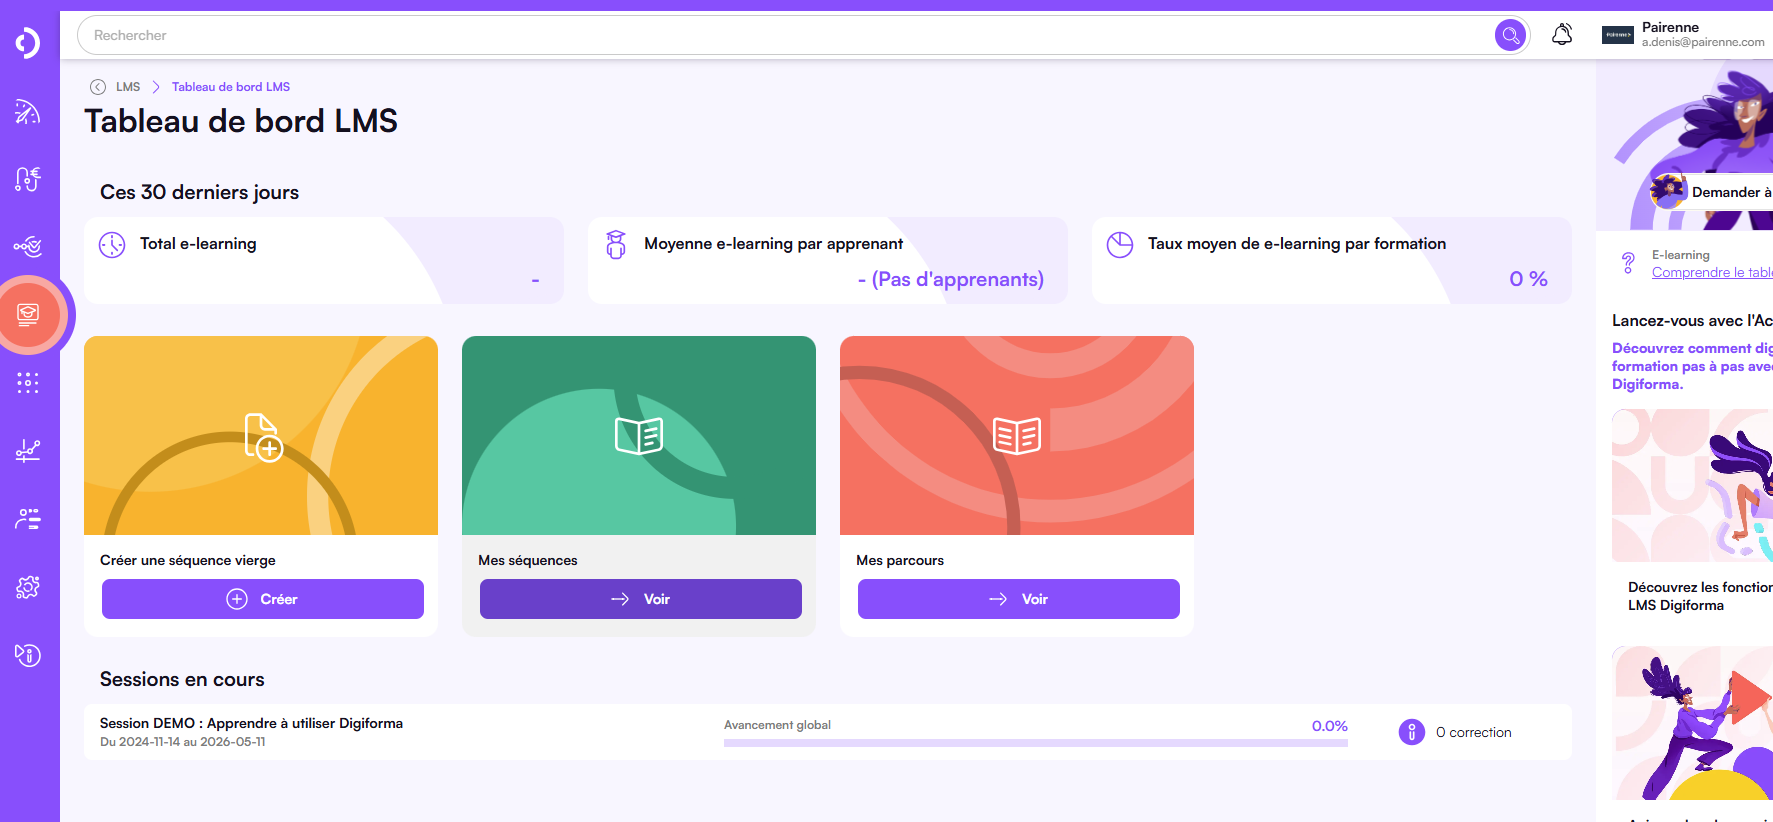
Task: Click the a.denis@pairenne.com email text
Action: point(1703,42)
